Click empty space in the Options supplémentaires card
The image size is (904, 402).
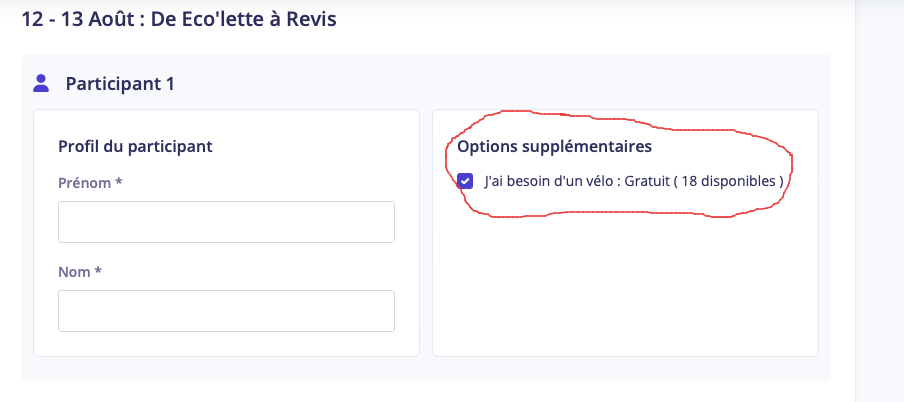coord(625,283)
